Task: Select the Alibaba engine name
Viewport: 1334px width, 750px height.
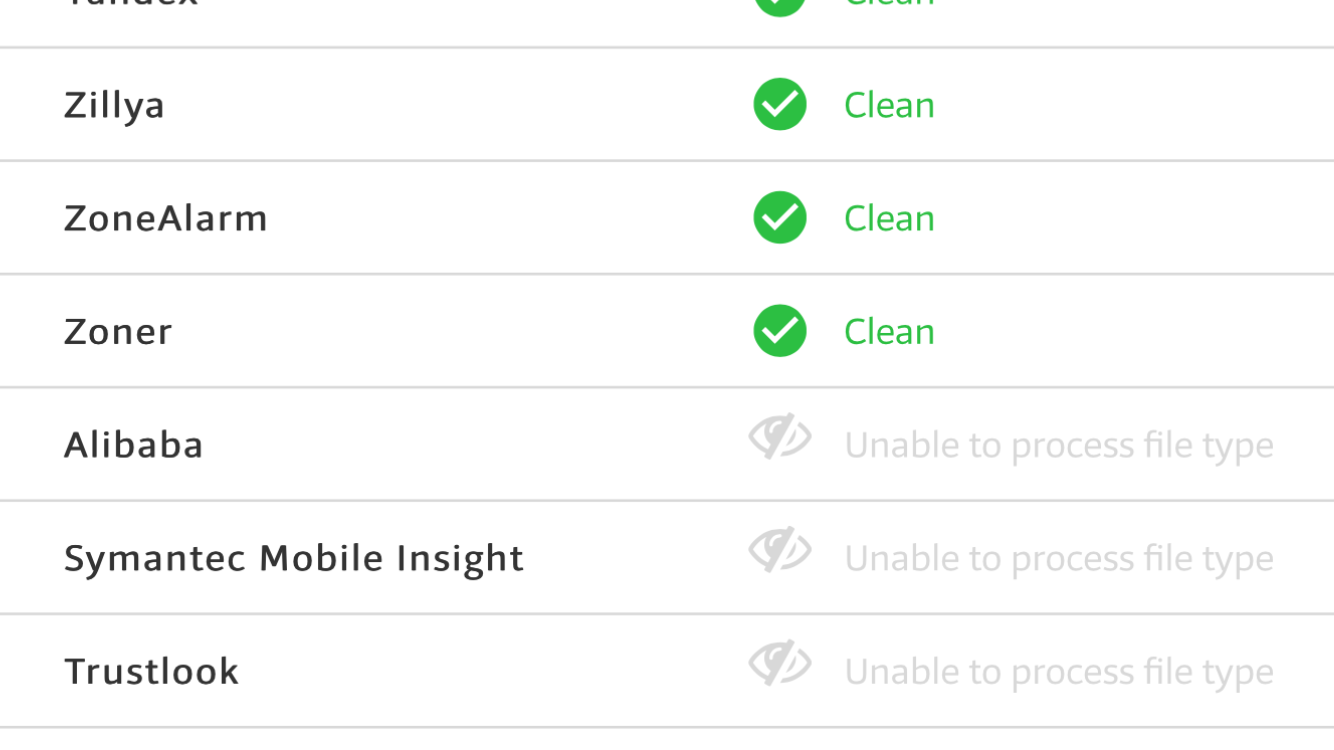Action: coord(134,444)
